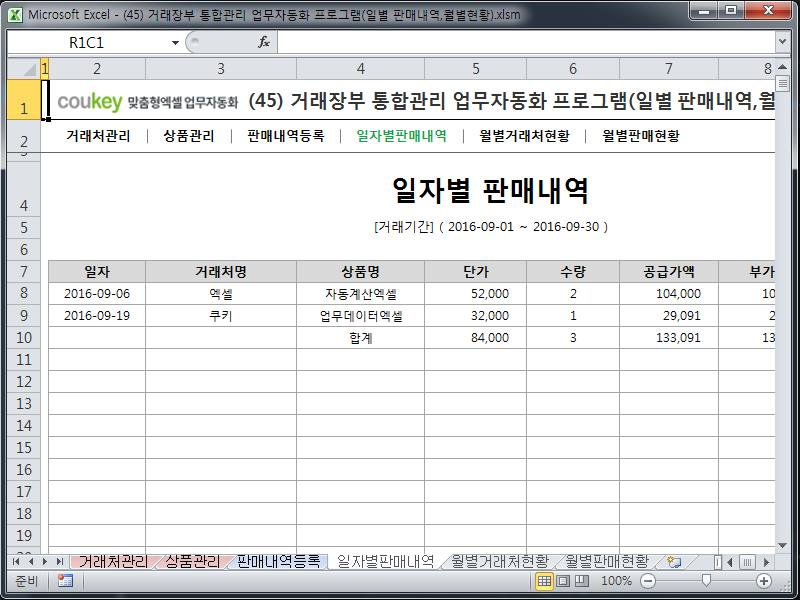Image resolution: width=800 pixels, height=600 pixels.
Task: Select the 일자별판매내역 sheet tab
Action: point(386,562)
